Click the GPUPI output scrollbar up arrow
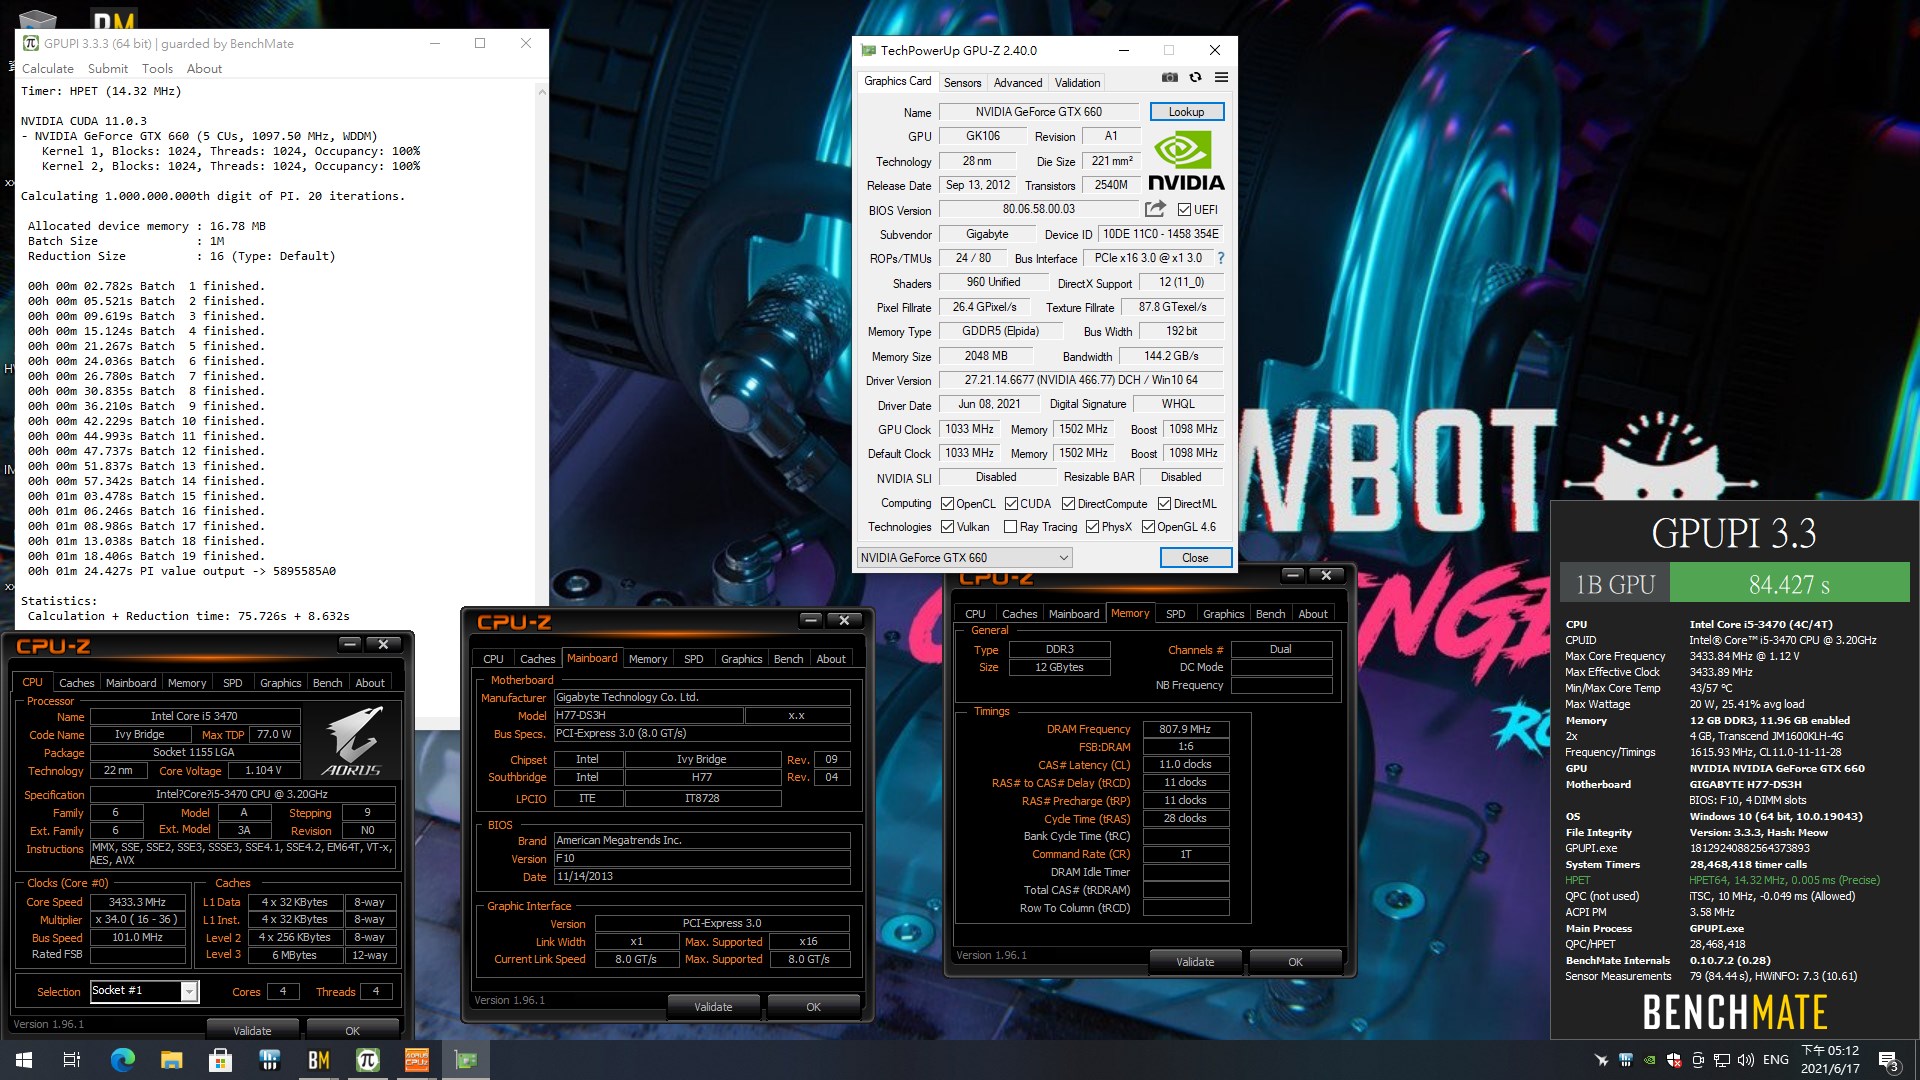The image size is (1920, 1080). click(x=542, y=92)
